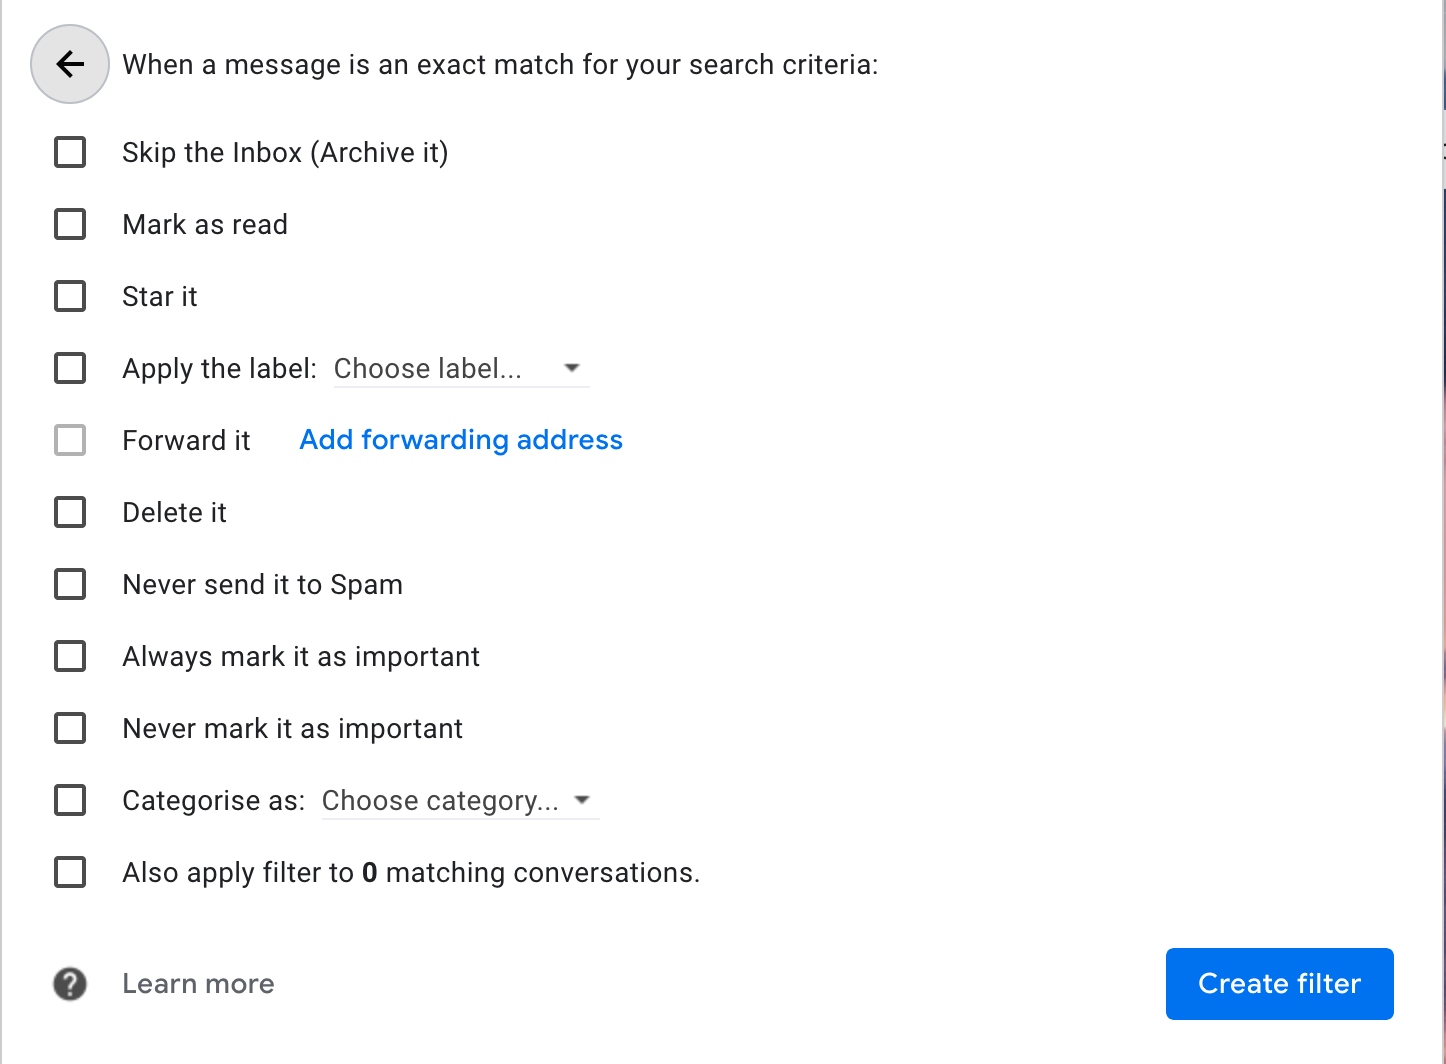Enable the Star it action

click(69, 296)
